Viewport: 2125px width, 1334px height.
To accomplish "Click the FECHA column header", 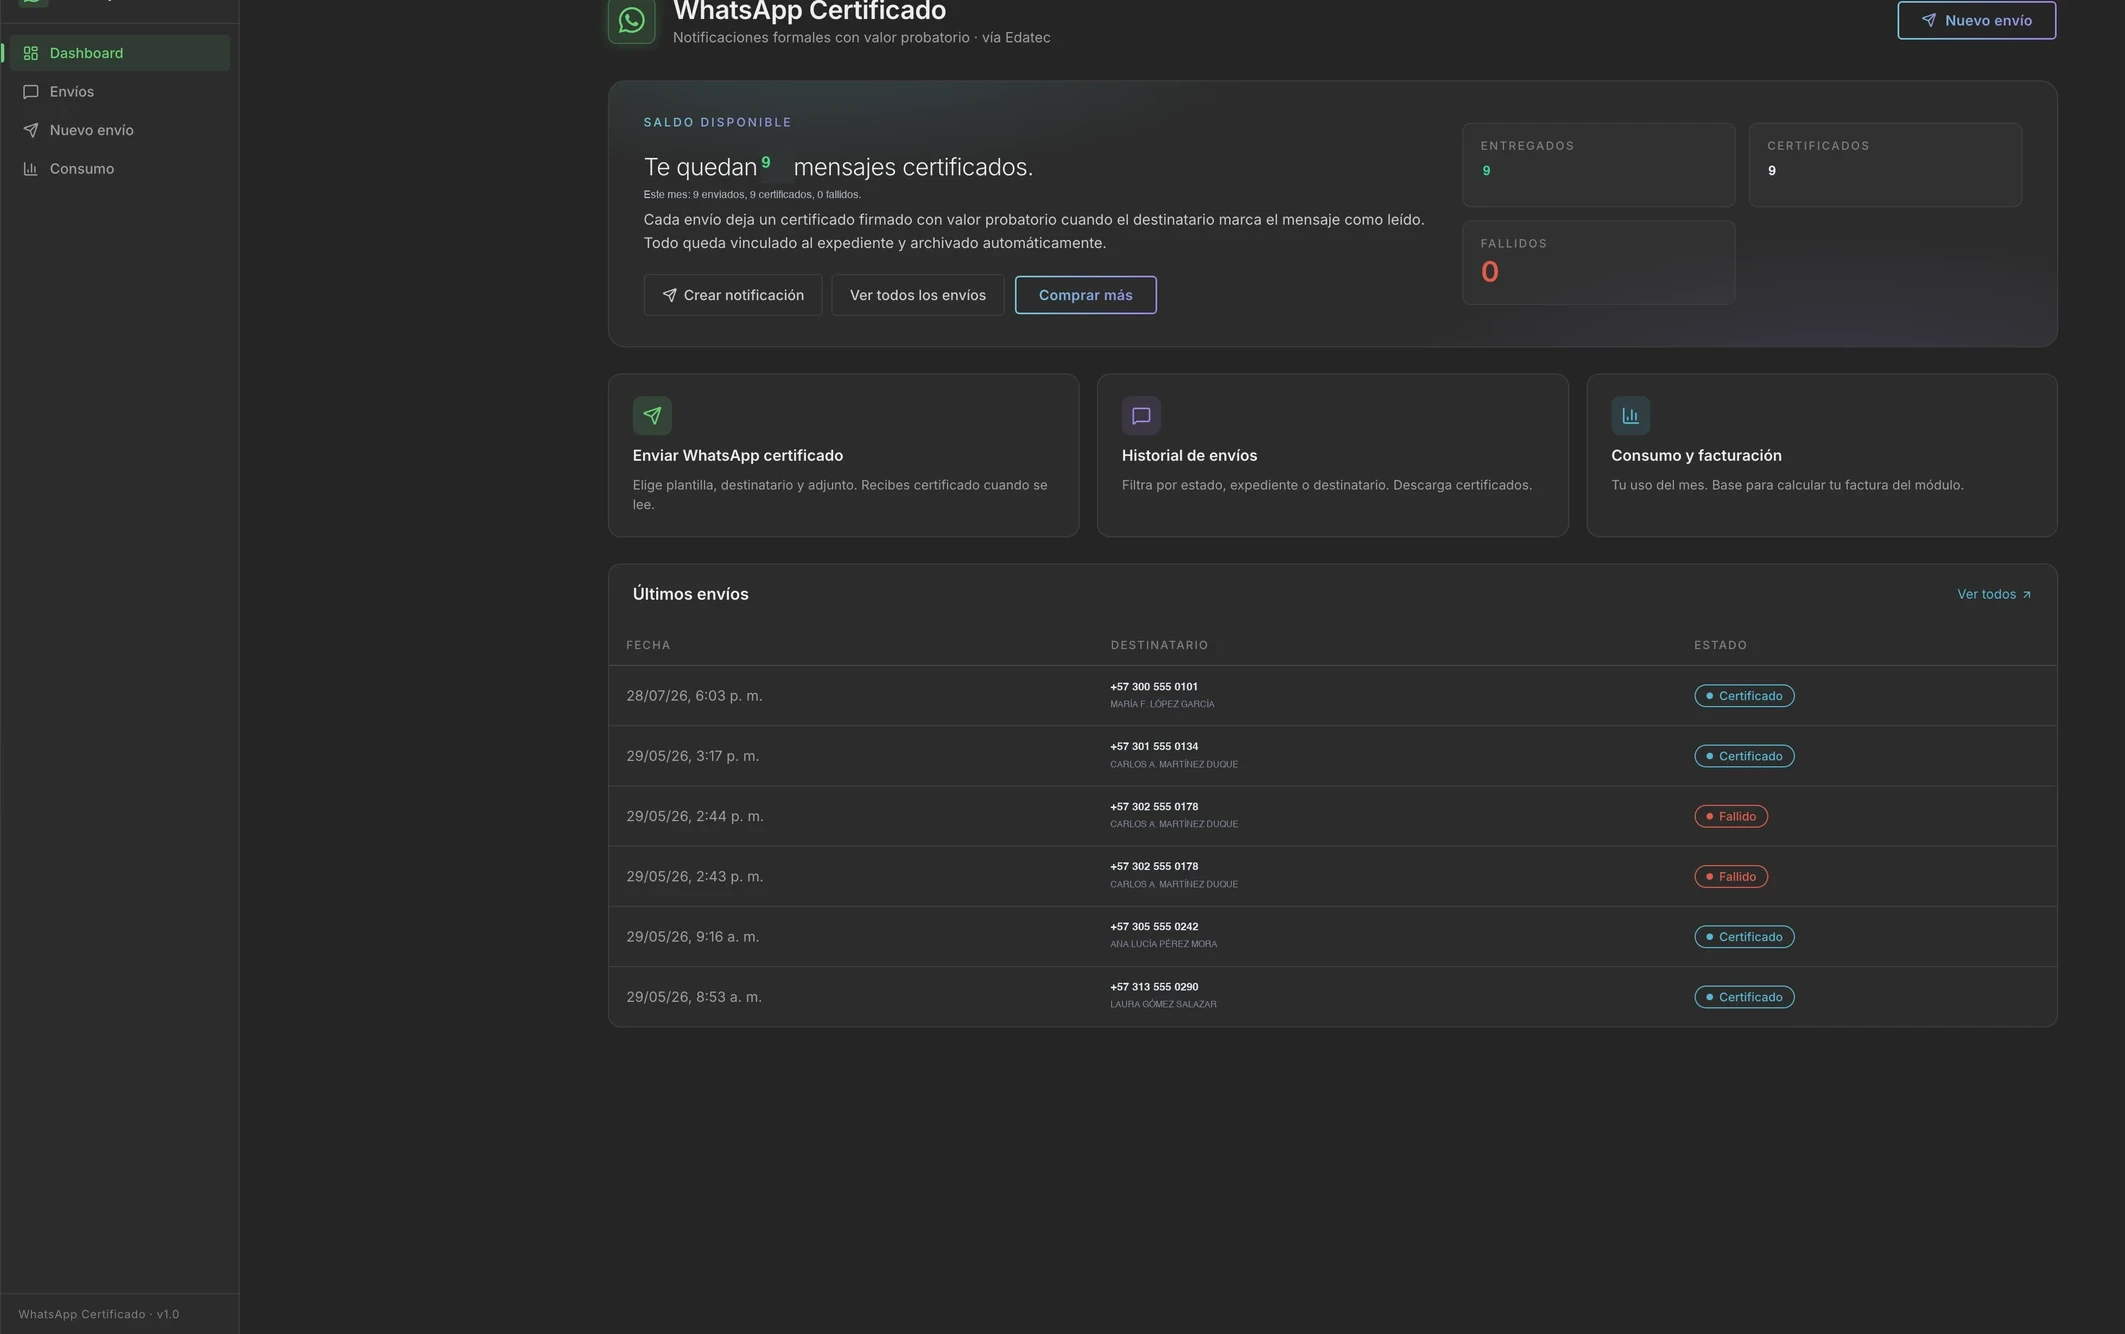I will [648, 646].
